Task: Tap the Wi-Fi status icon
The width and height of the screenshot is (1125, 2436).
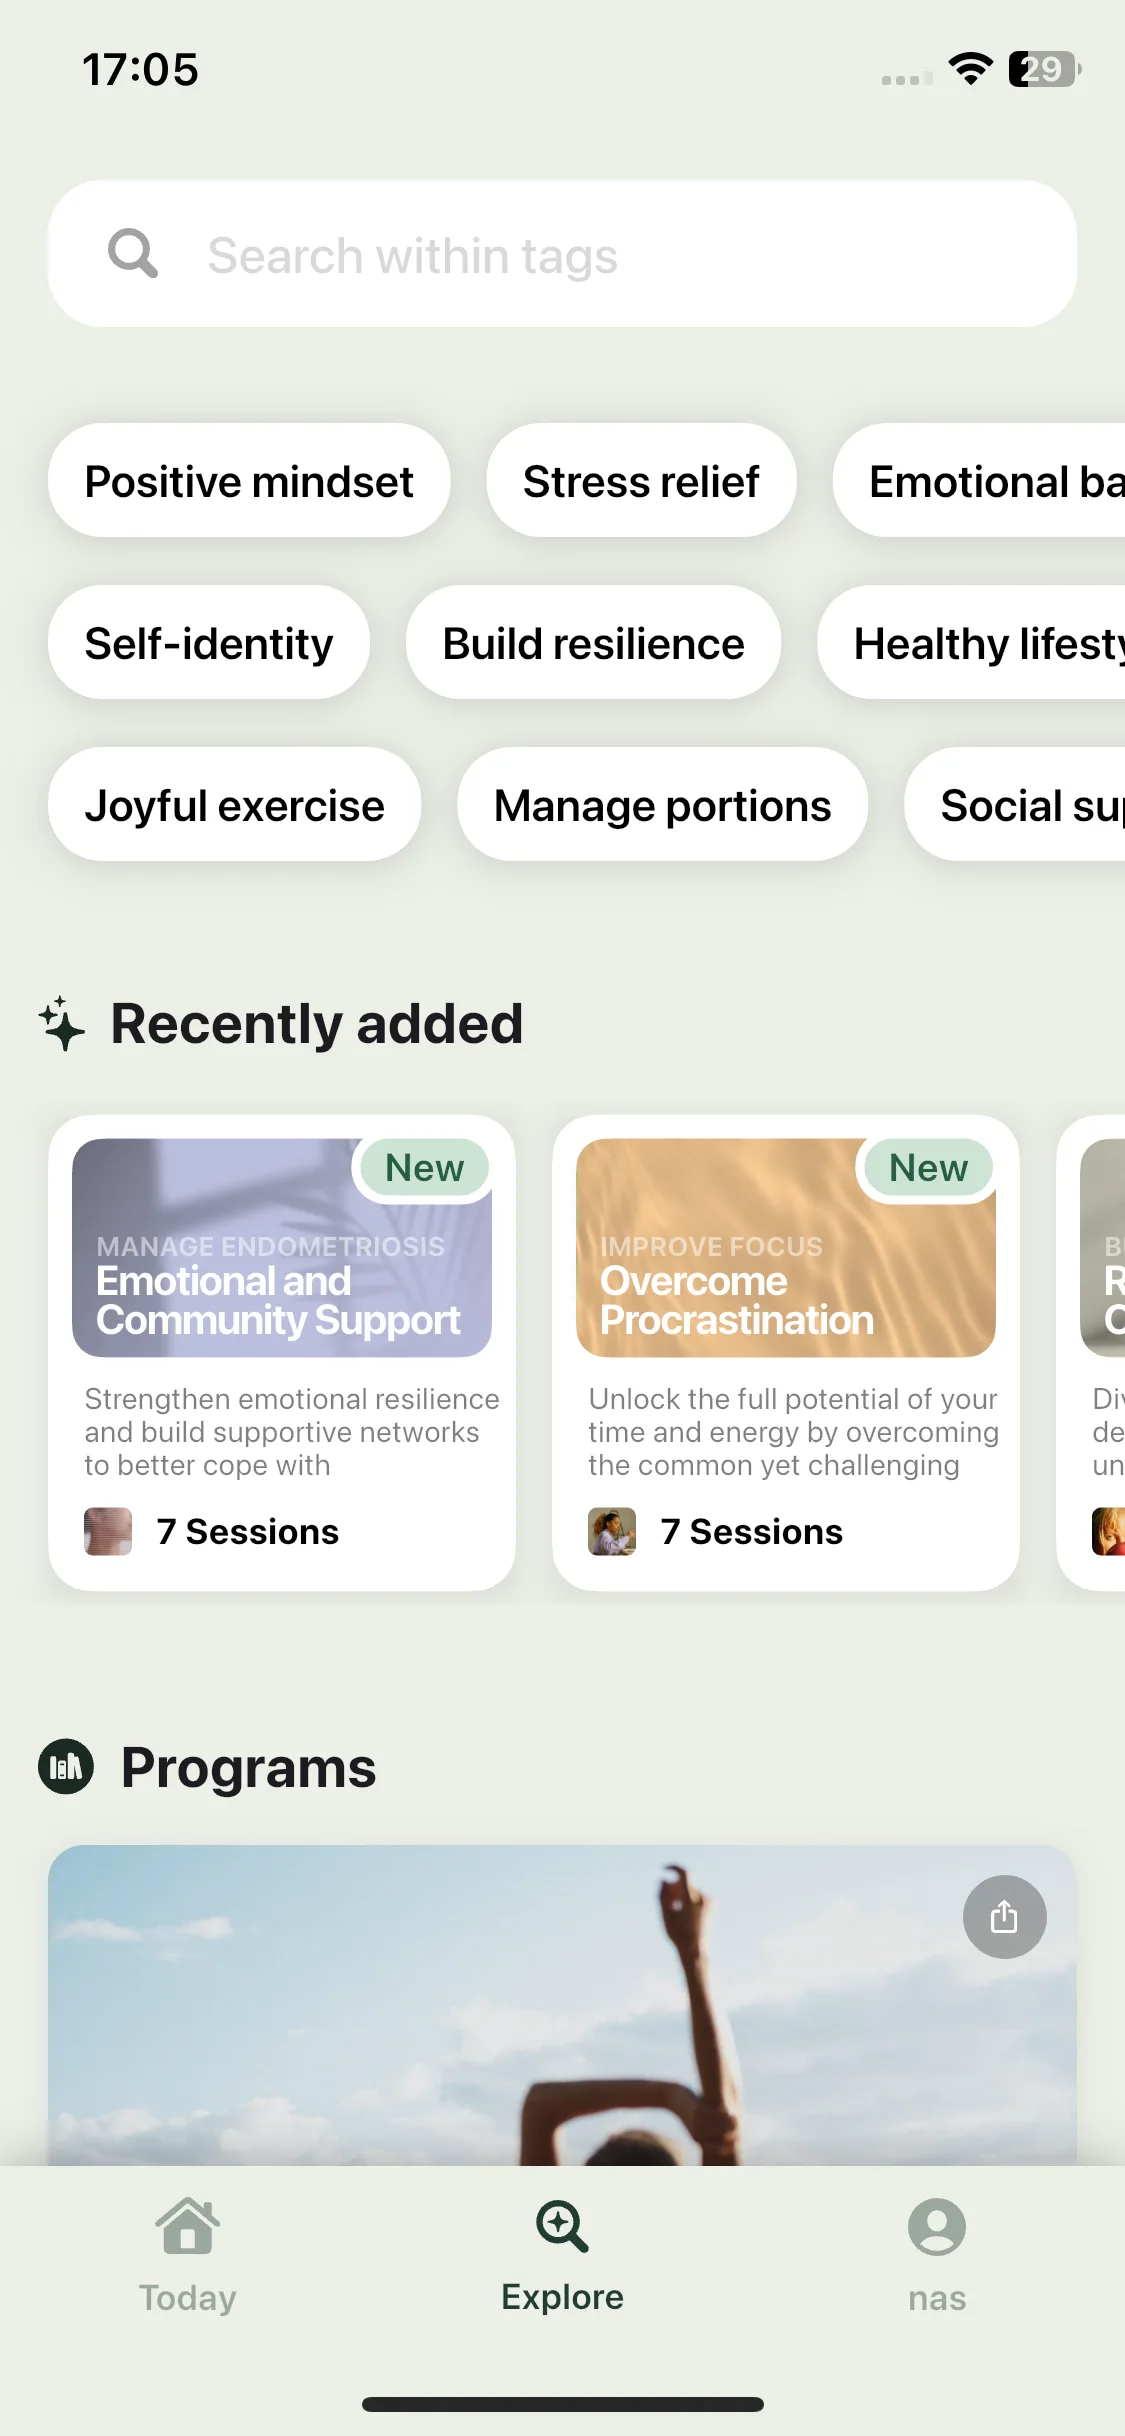Action: click(970, 68)
